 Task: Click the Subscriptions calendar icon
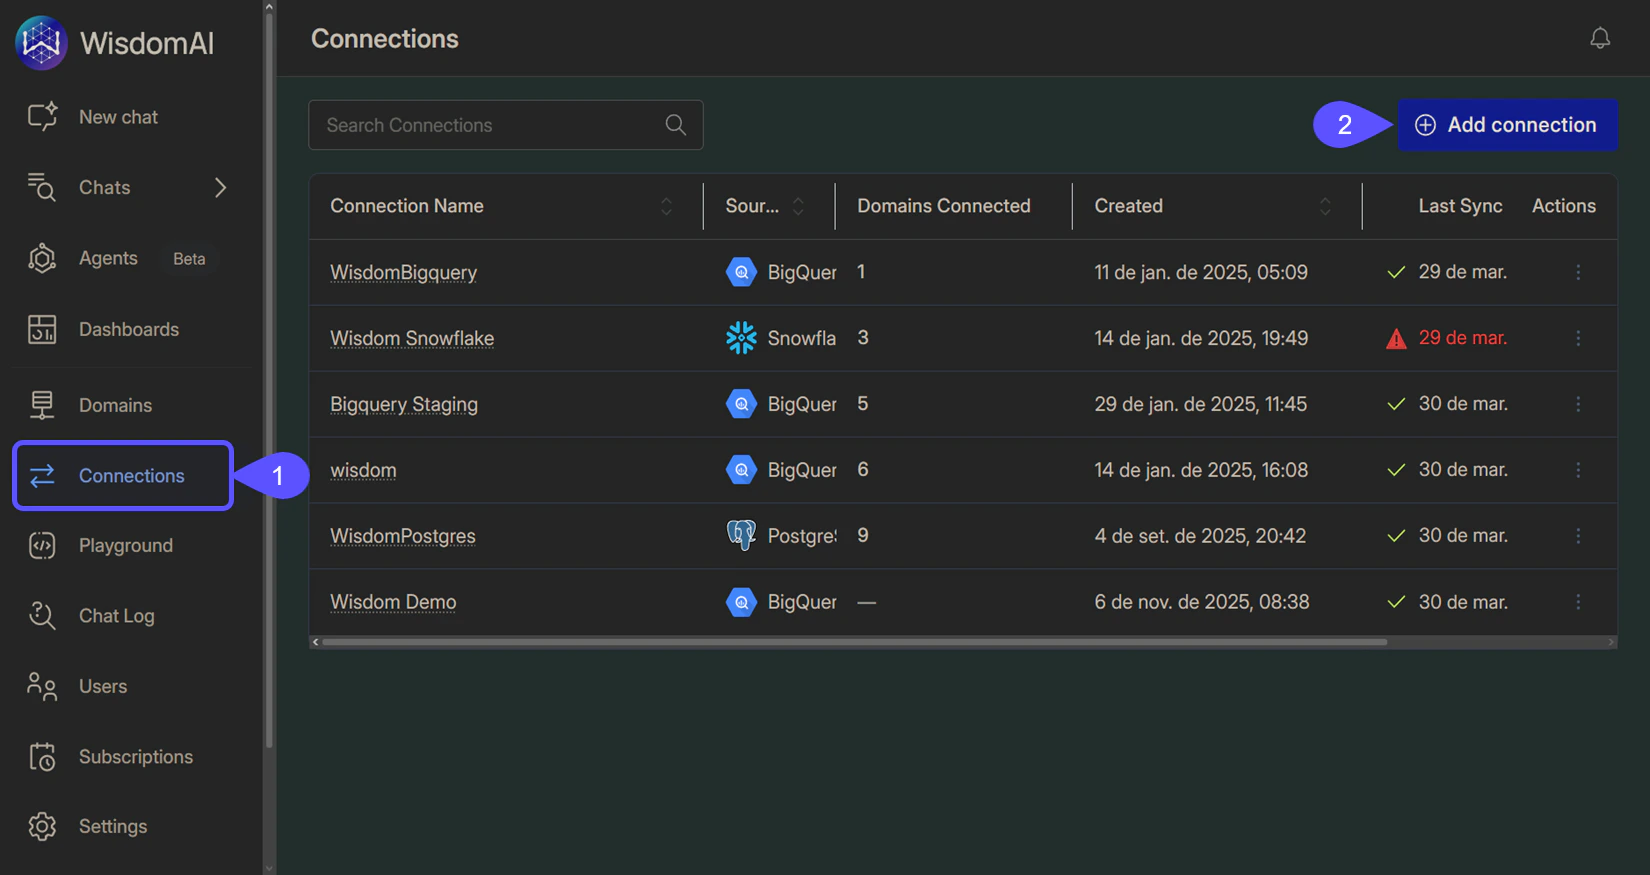(42, 757)
